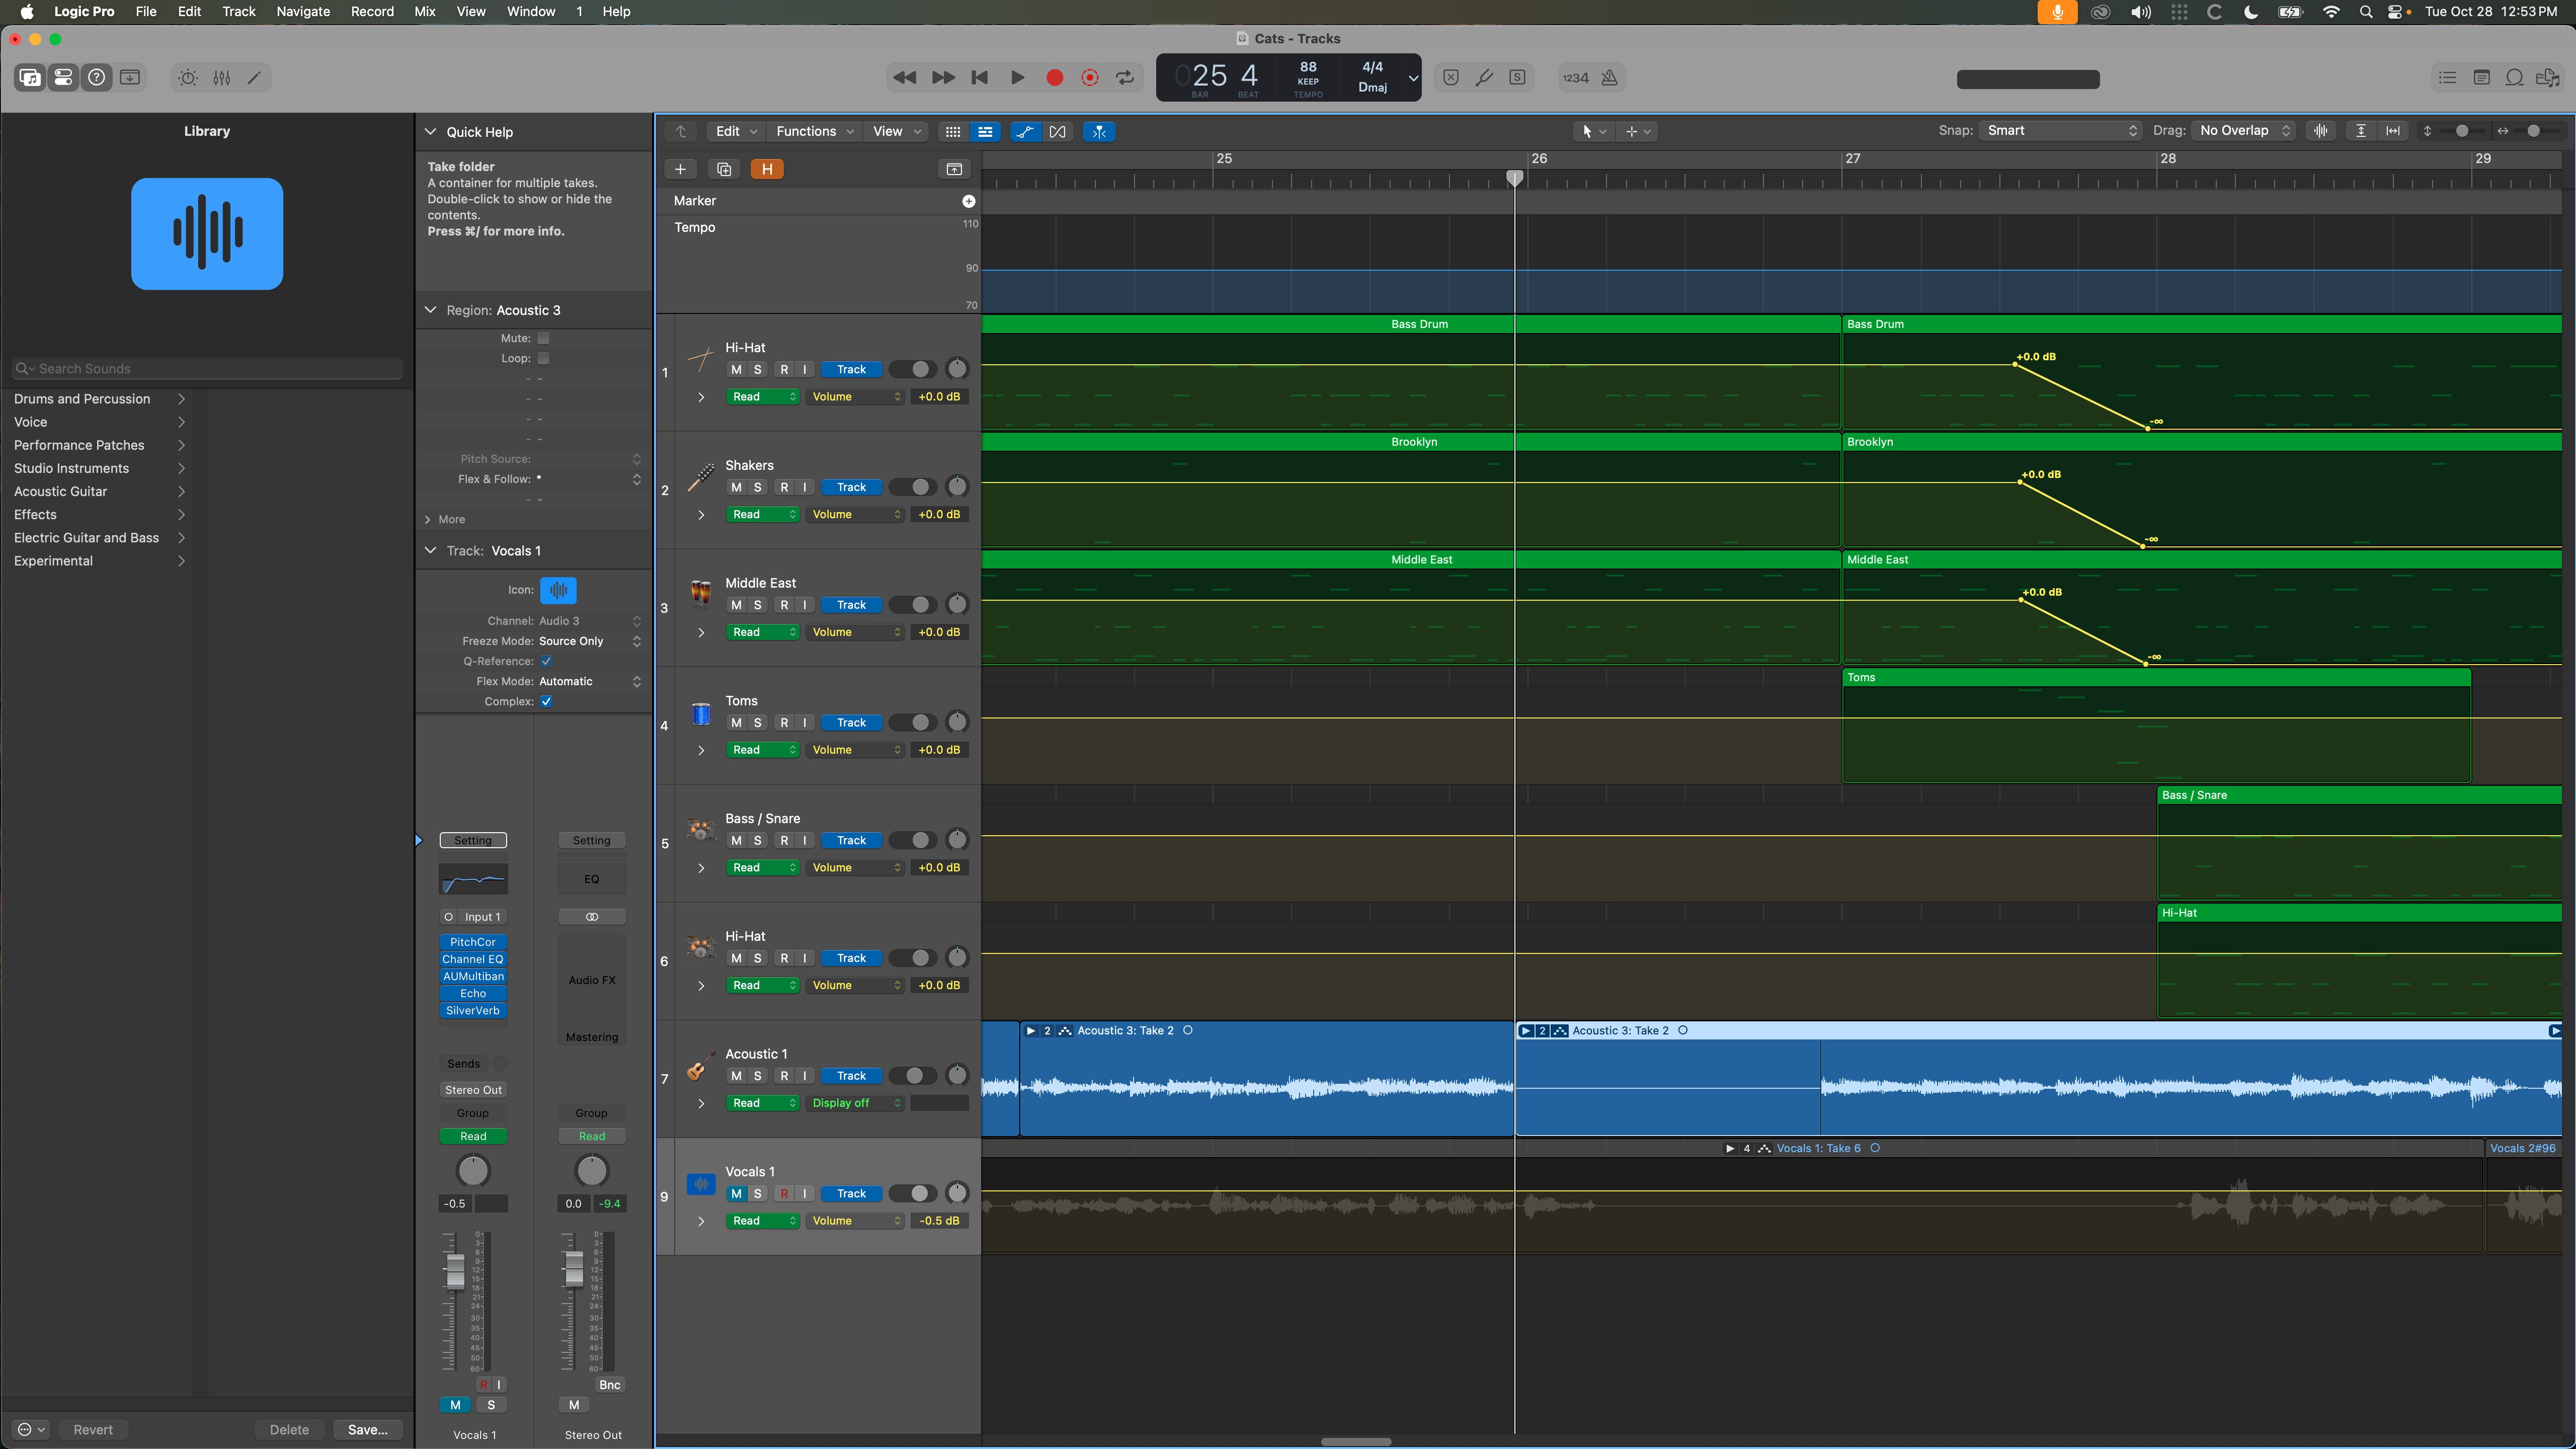Expand the More region parameters disclosure
The image size is (2576, 1449).
[x=428, y=519]
